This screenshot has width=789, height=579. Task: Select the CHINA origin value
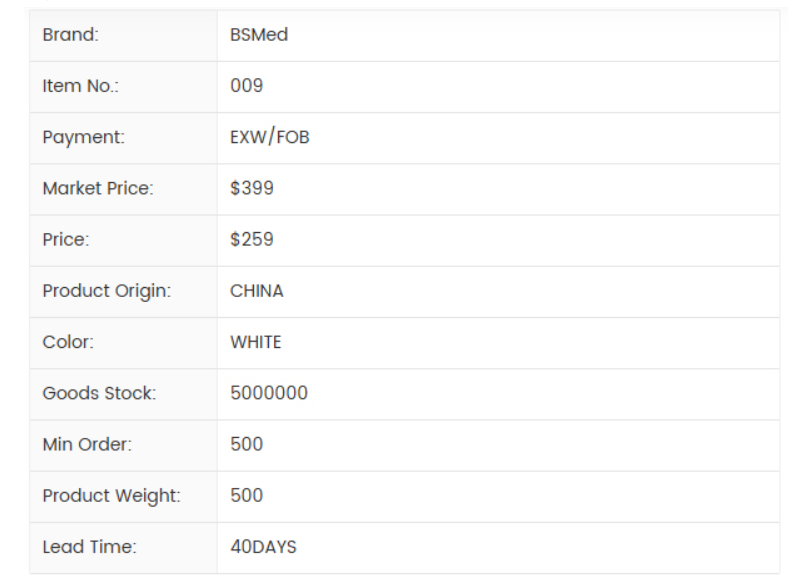tap(257, 291)
